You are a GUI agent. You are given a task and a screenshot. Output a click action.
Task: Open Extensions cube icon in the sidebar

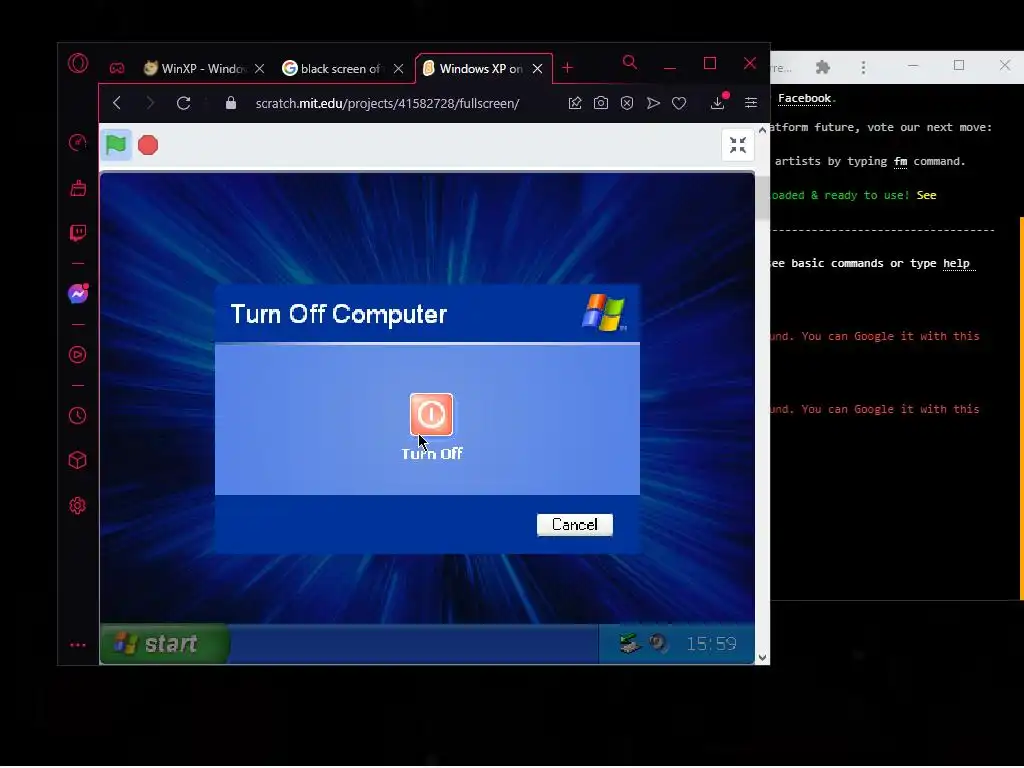pyautogui.click(x=78, y=460)
